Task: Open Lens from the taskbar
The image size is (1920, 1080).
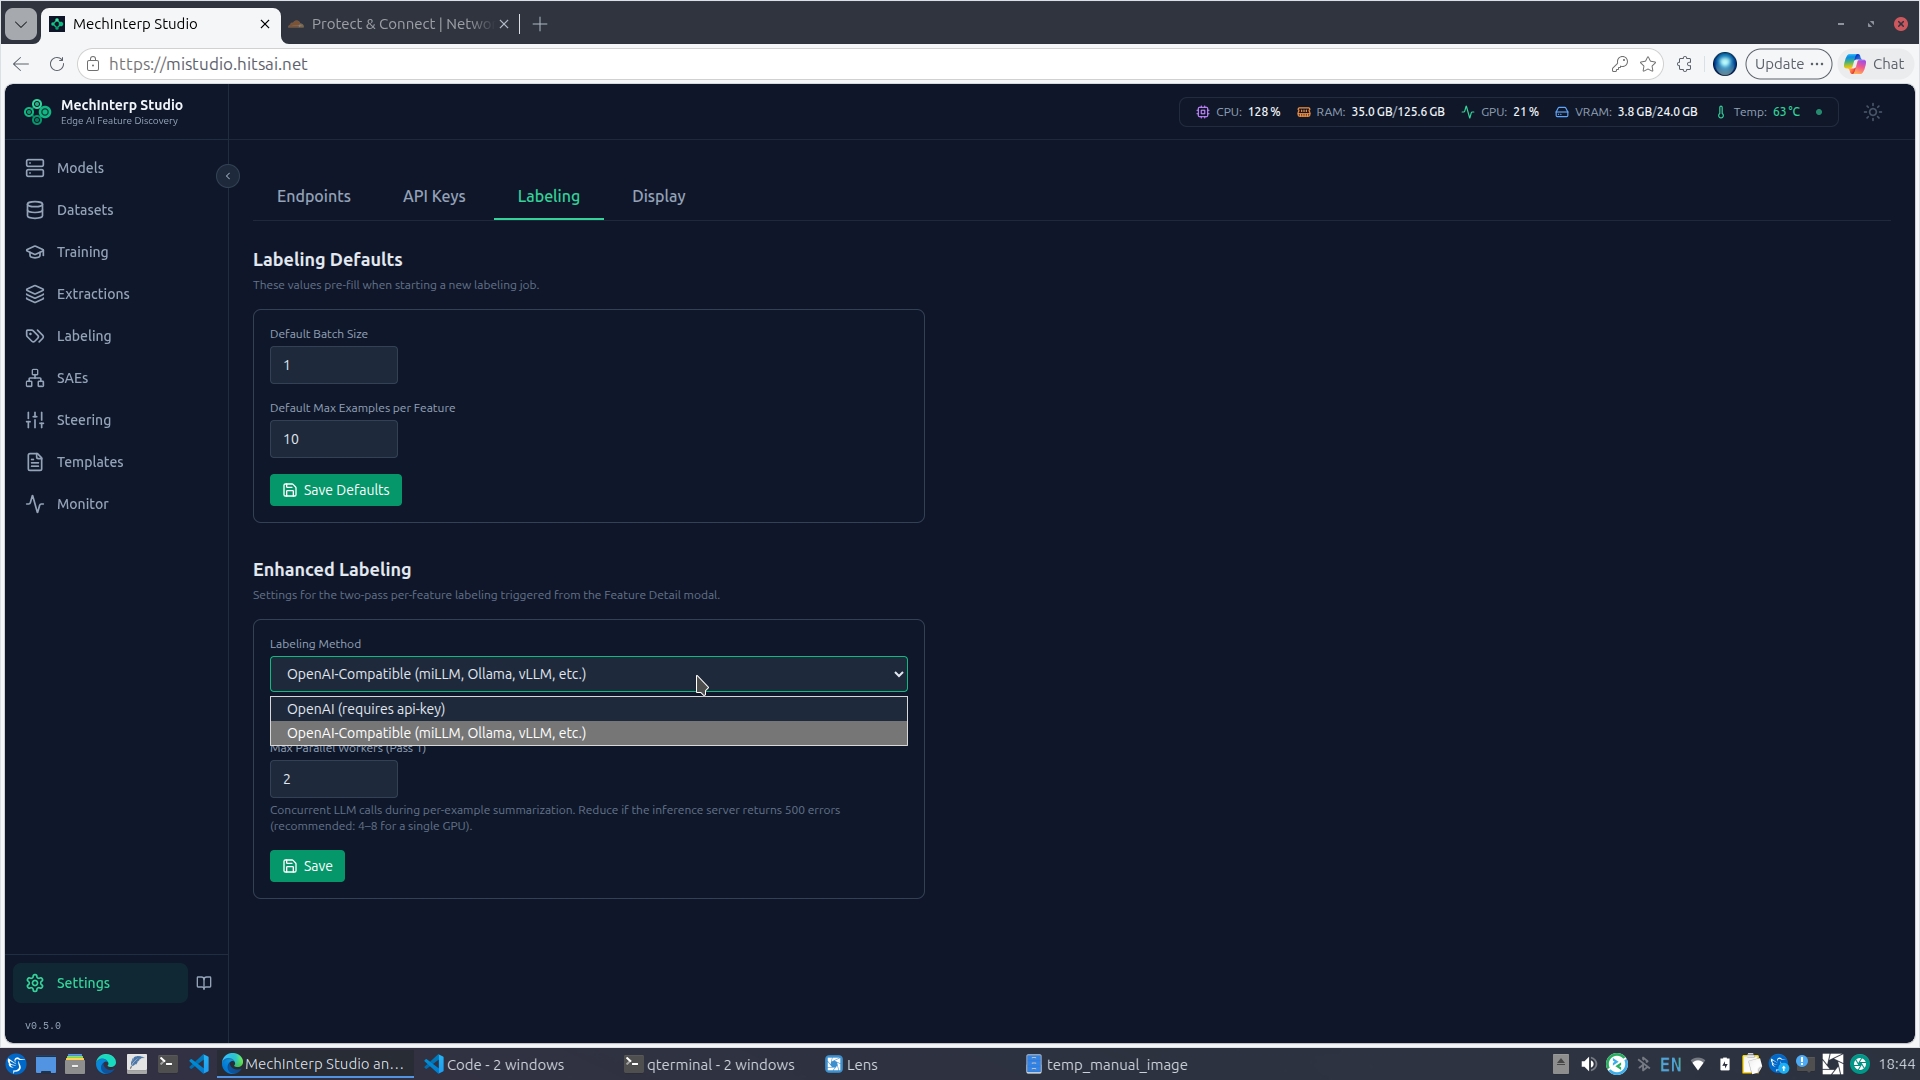Action: (x=852, y=1065)
